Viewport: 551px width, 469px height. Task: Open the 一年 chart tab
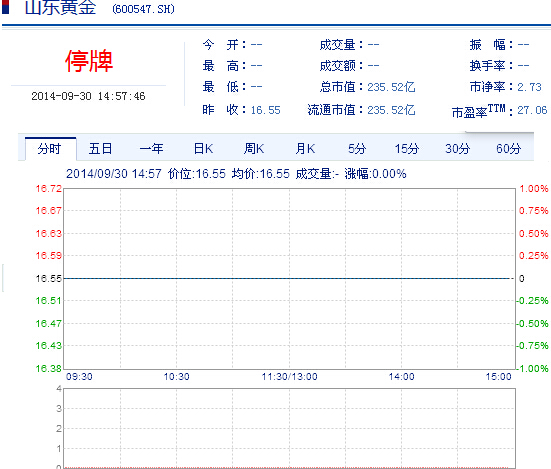tap(151, 149)
